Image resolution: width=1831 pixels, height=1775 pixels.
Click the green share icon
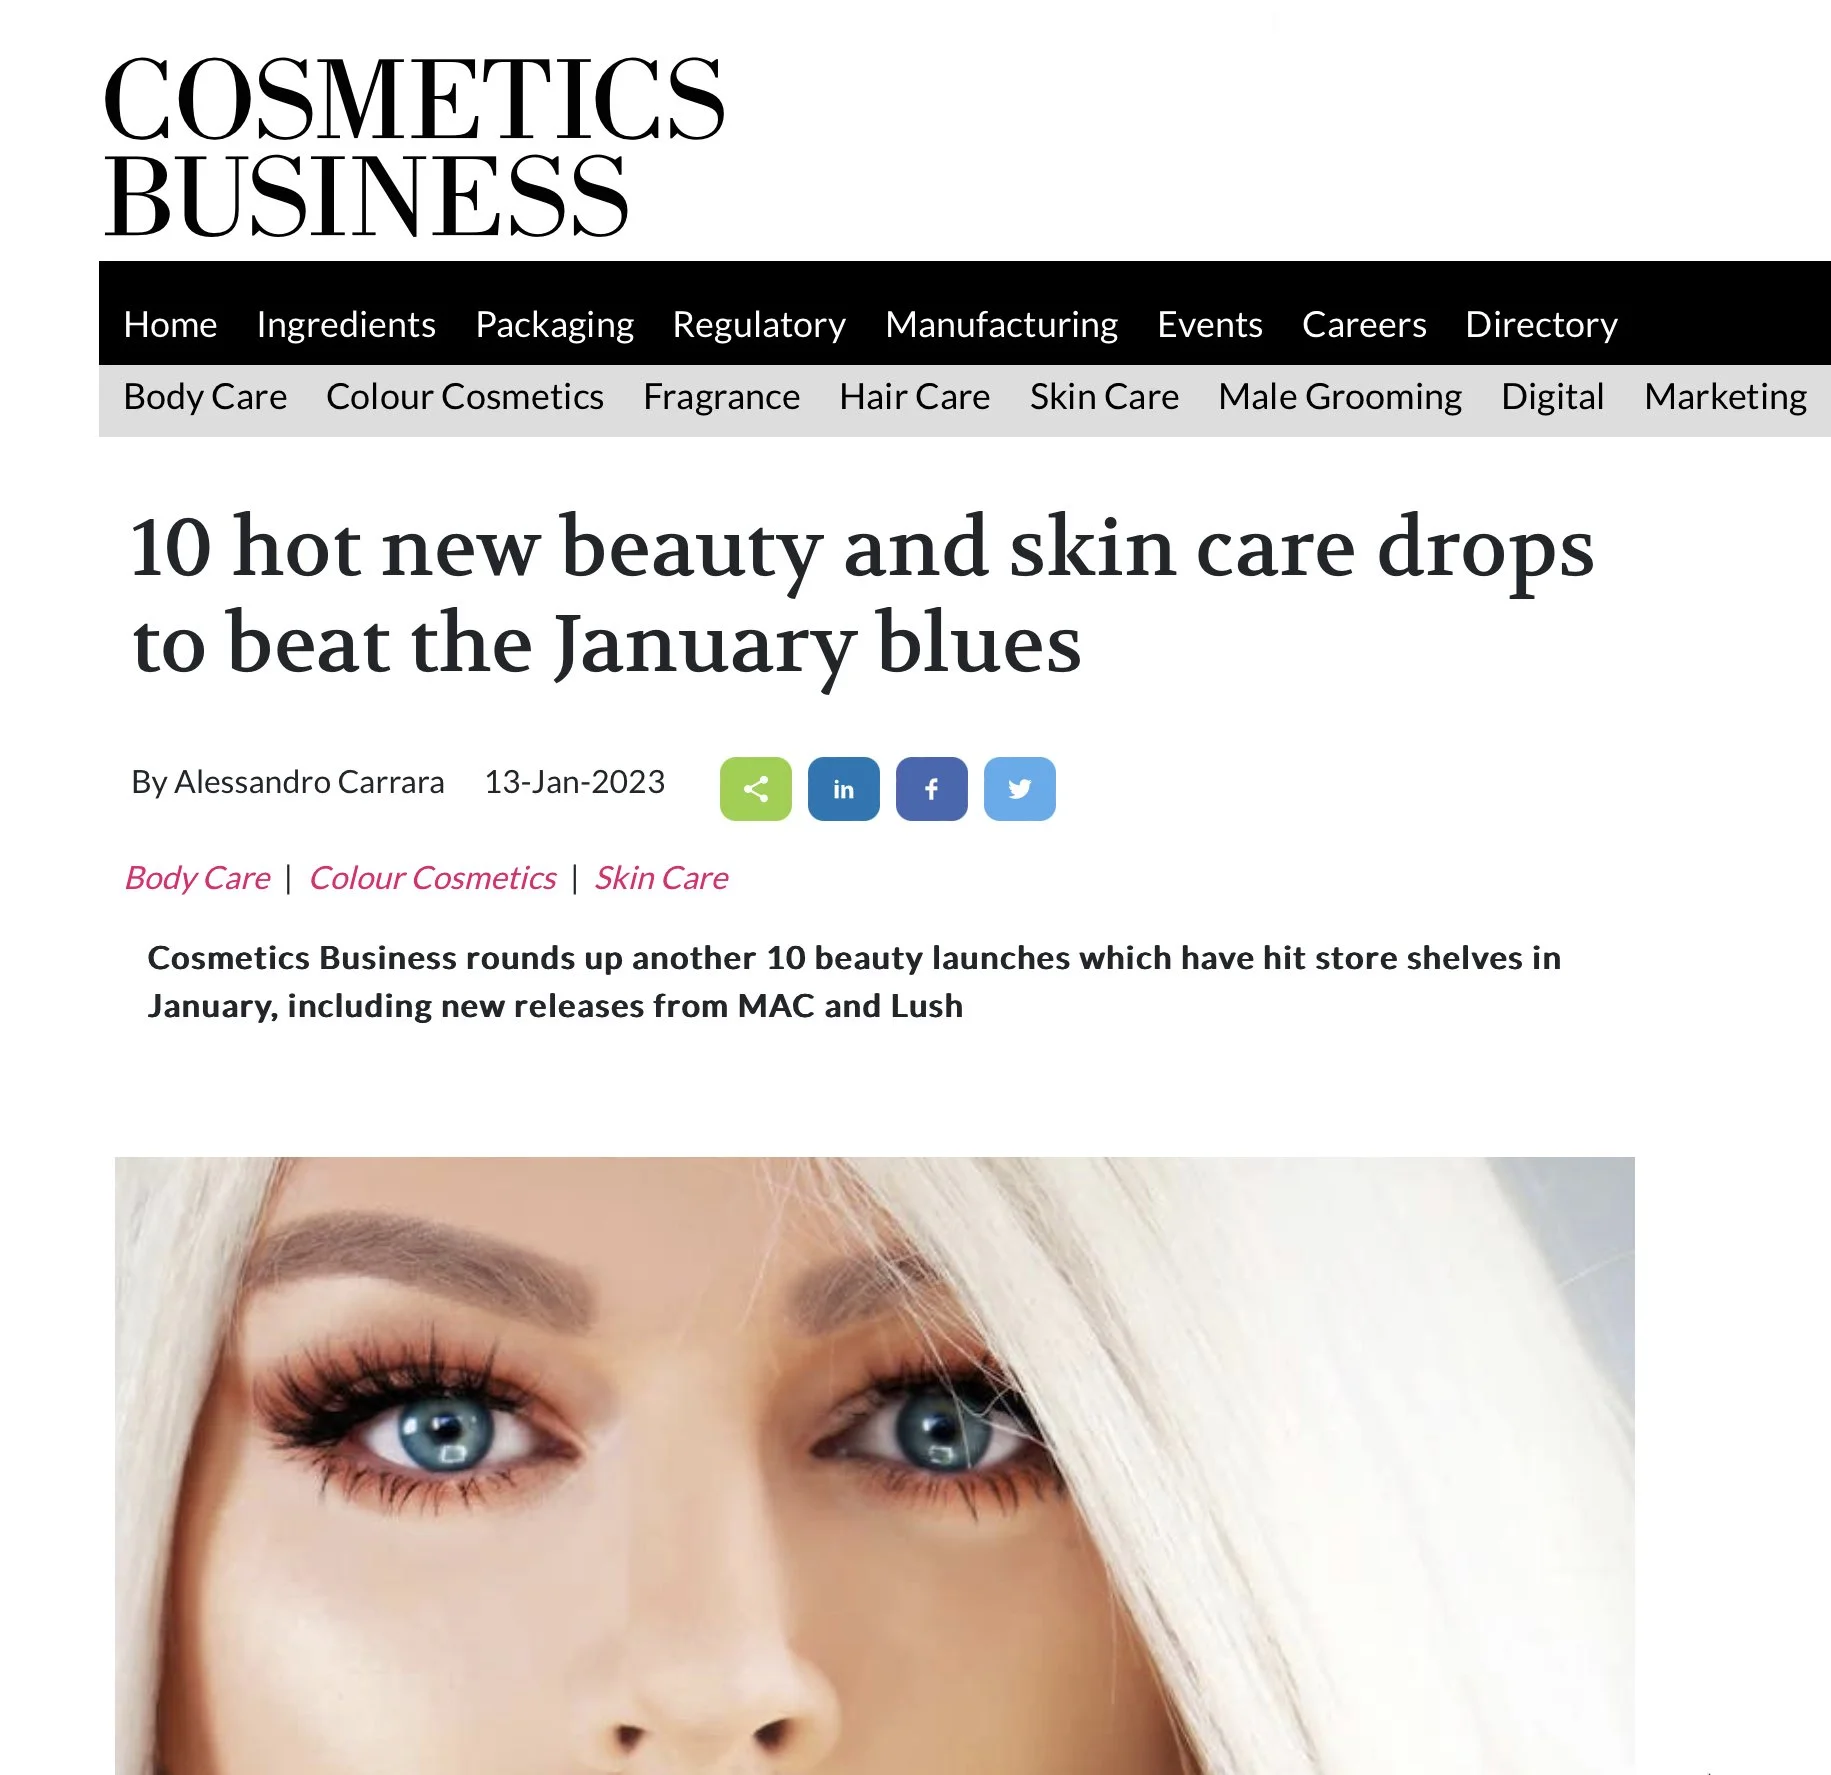point(755,789)
